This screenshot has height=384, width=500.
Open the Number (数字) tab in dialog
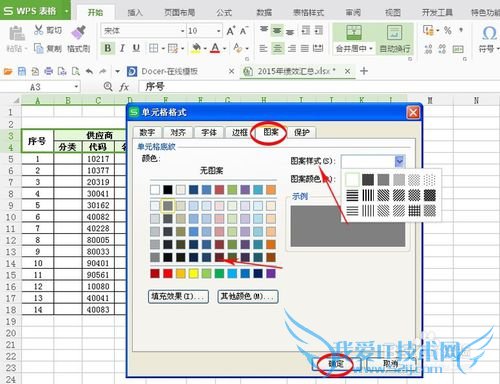(147, 132)
